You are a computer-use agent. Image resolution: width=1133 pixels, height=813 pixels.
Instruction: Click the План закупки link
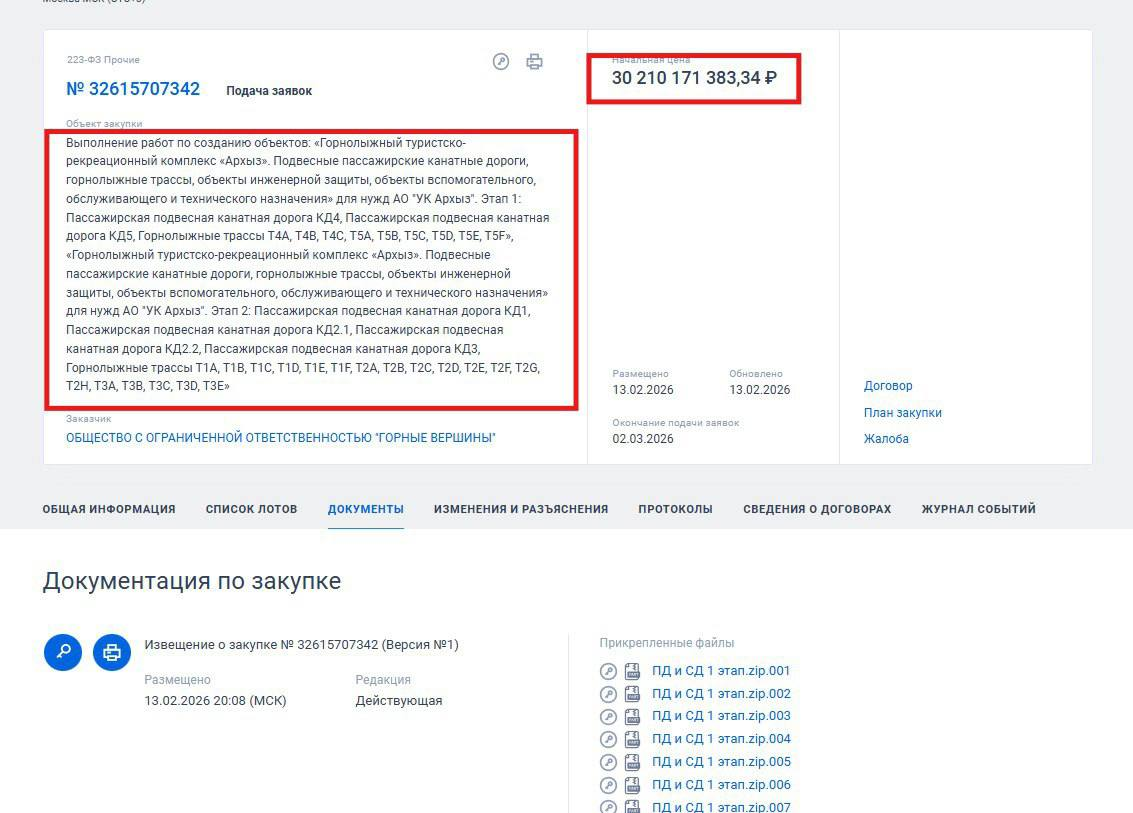902,413
